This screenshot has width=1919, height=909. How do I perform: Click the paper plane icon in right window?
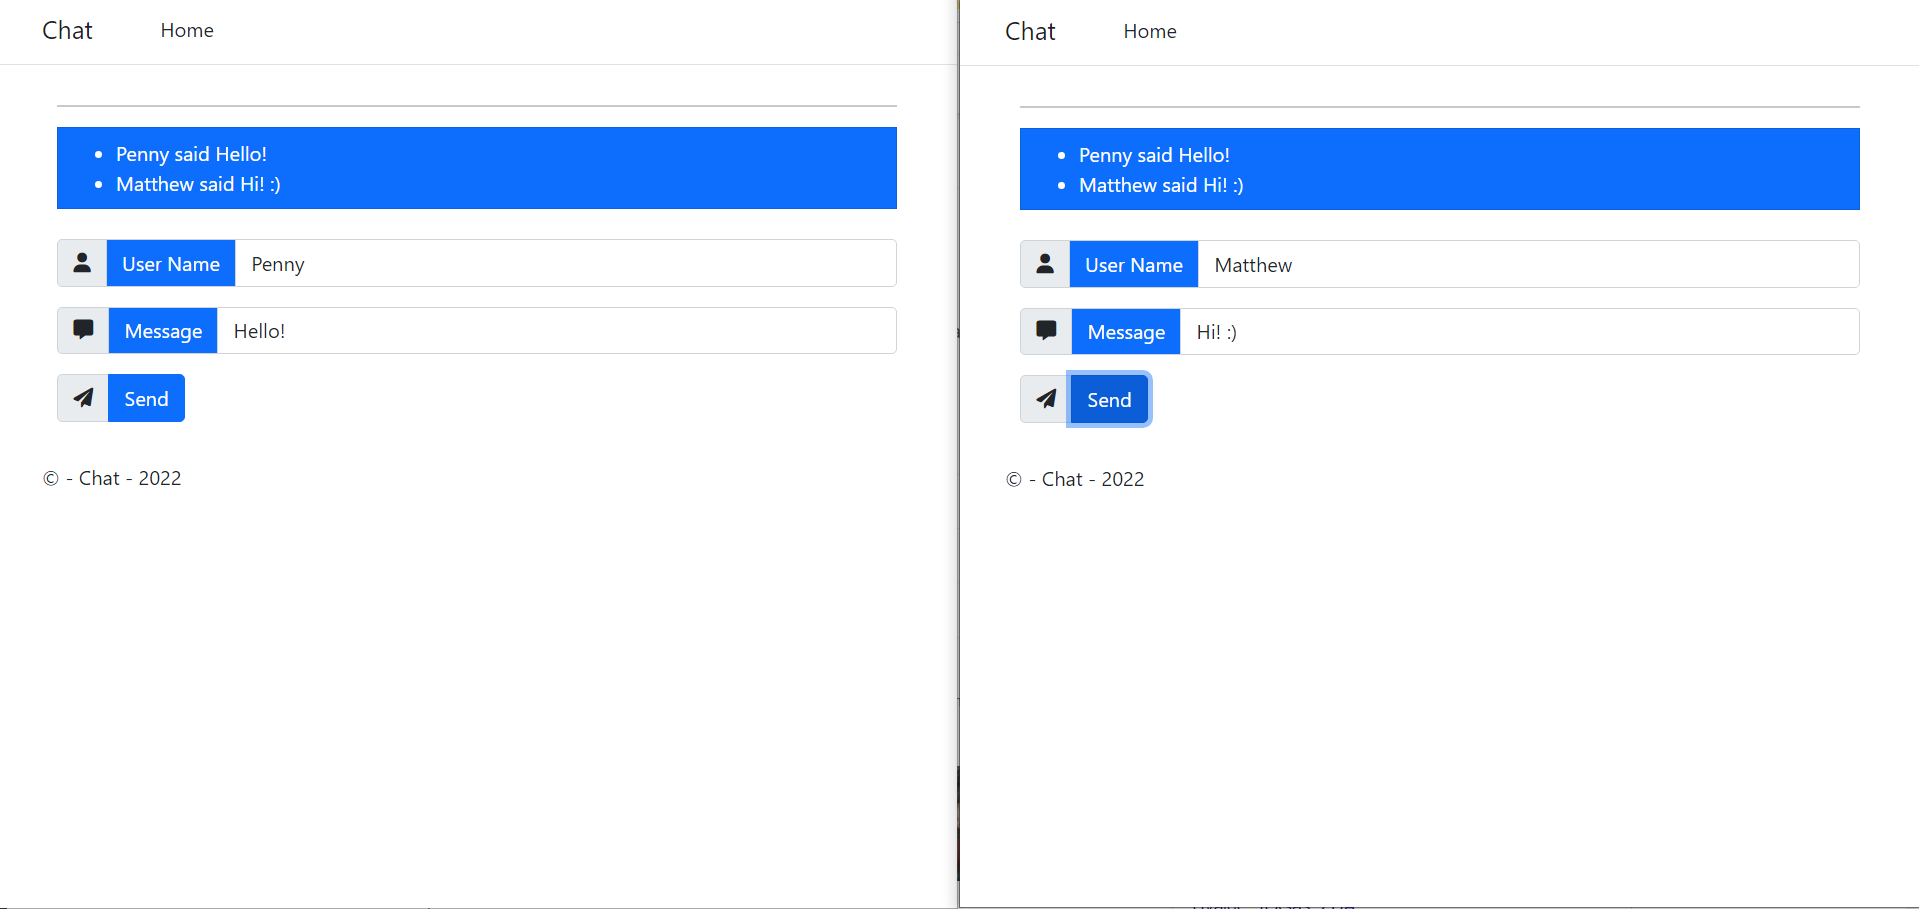pyautogui.click(x=1046, y=399)
